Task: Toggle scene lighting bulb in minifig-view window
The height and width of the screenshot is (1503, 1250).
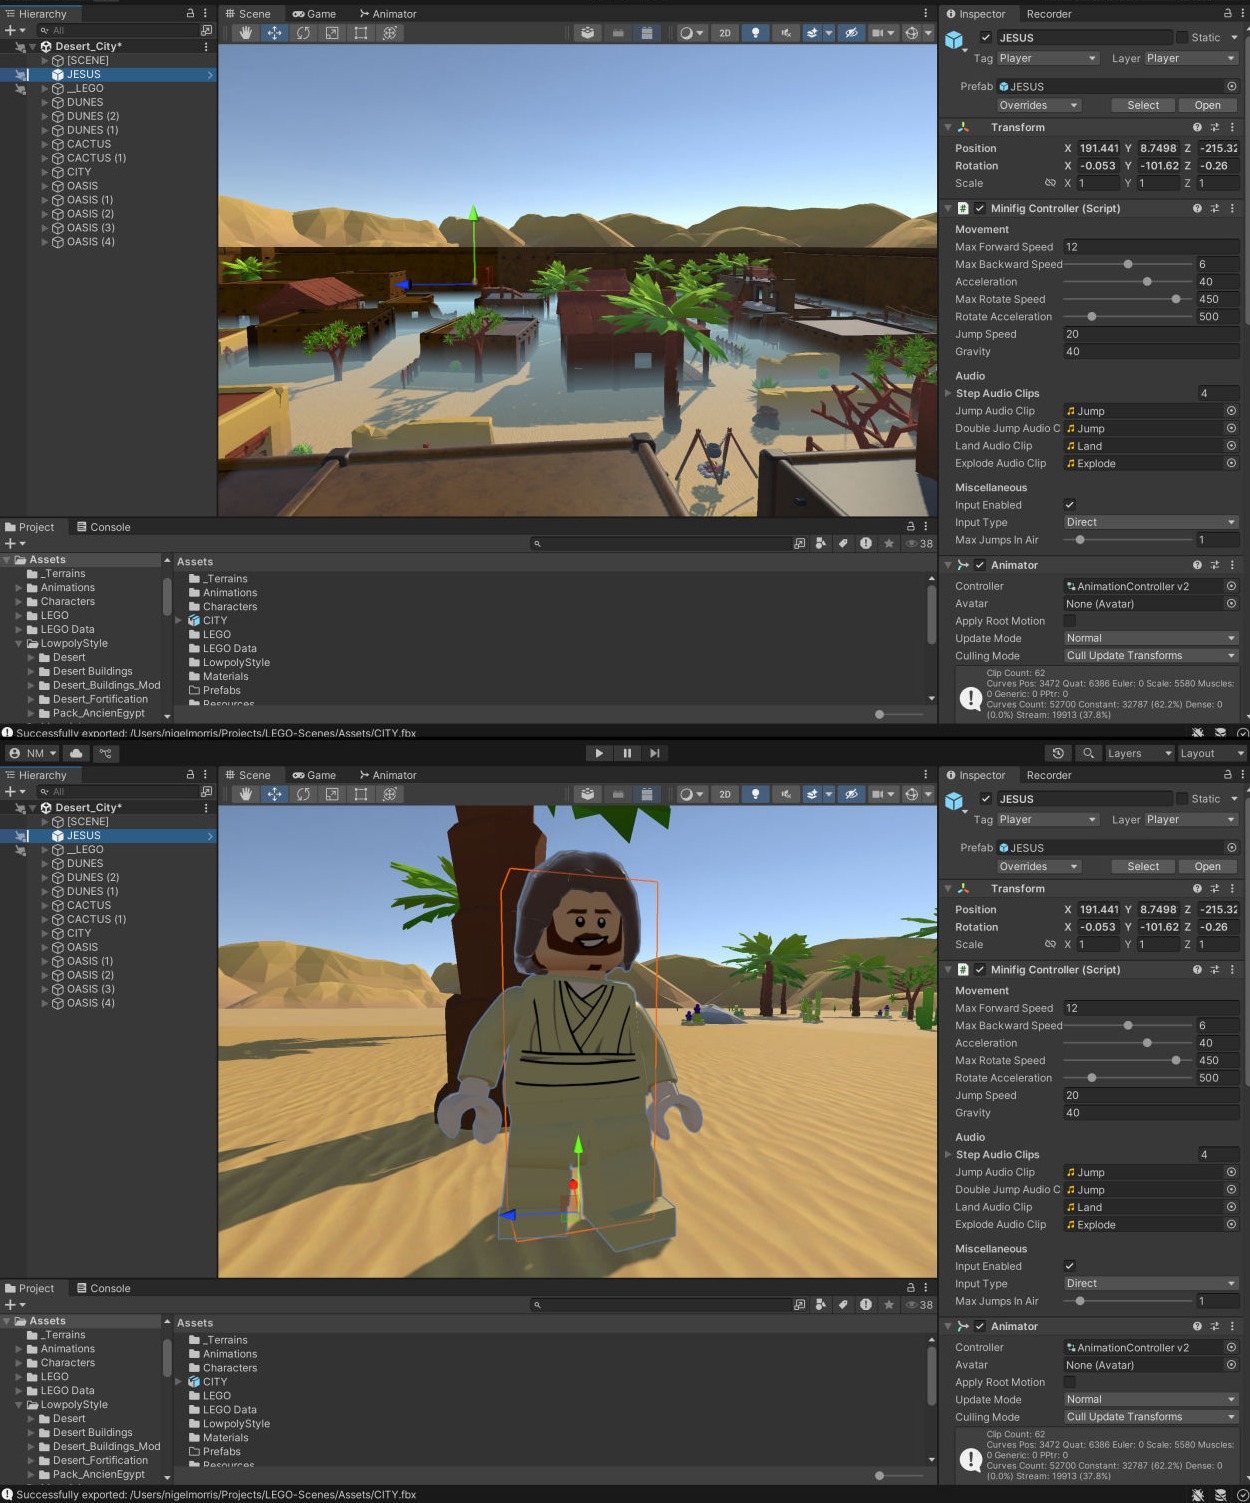Action: click(755, 794)
